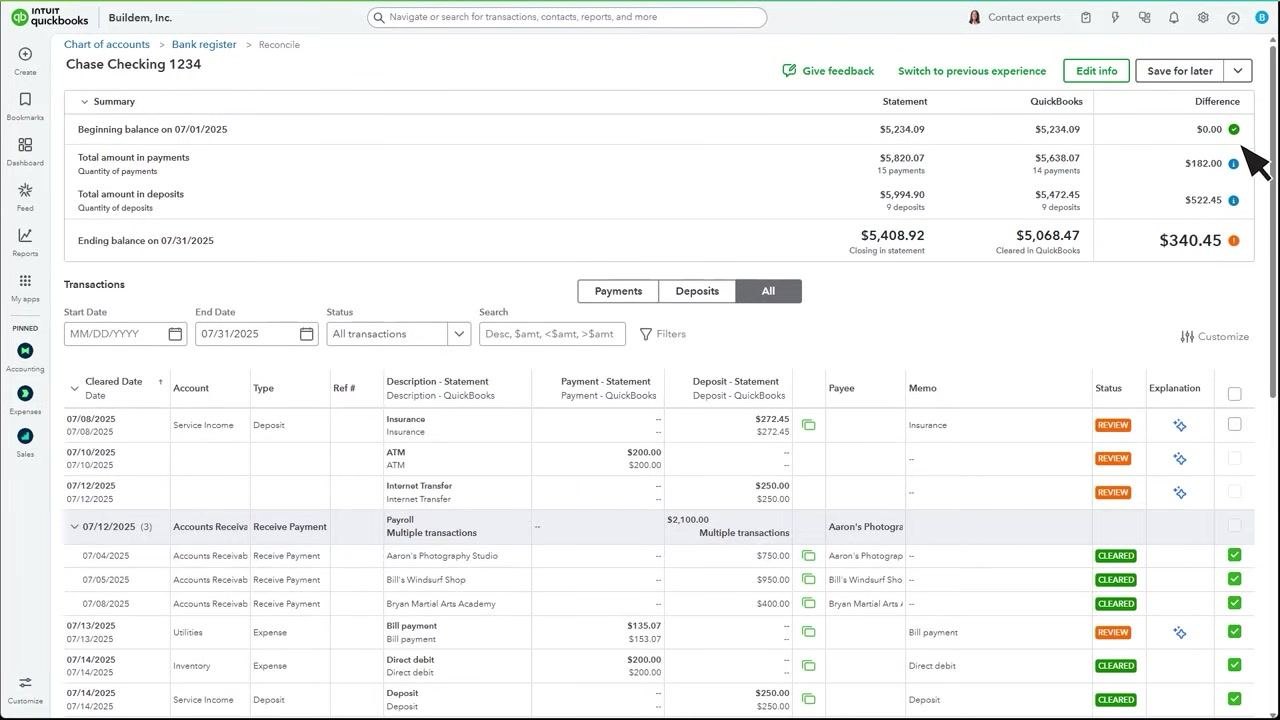This screenshot has width=1280, height=720.
Task: Open End Date calendar picker
Action: click(x=307, y=334)
